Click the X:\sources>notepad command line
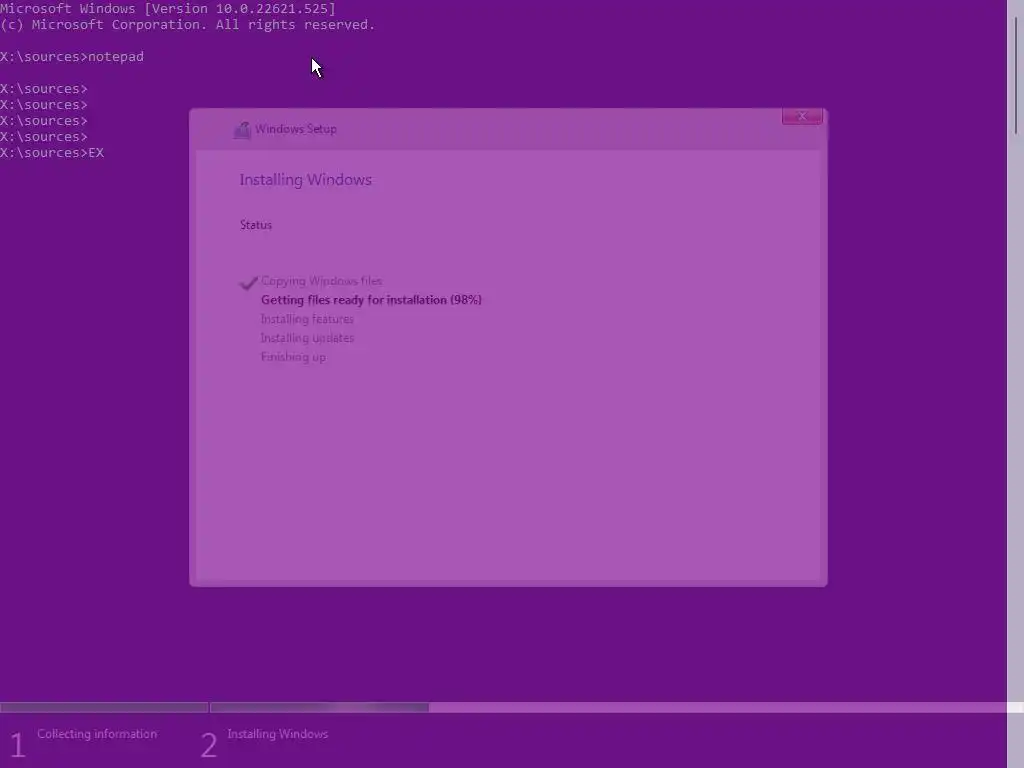Screen dimensions: 1024x768 click(x=72, y=57)
